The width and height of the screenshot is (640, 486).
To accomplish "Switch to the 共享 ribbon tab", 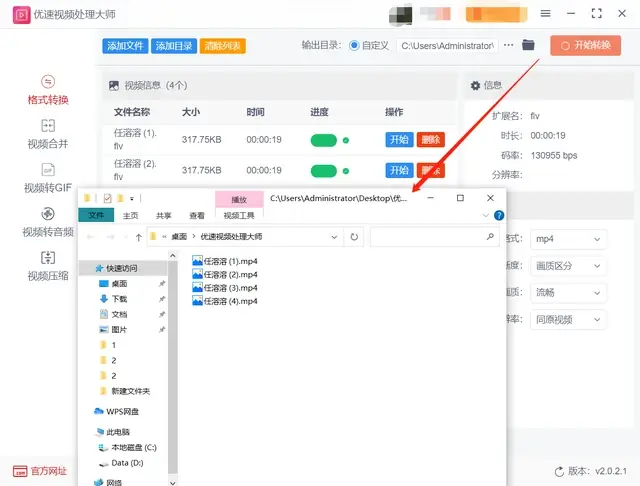I will click(x=164, y=215).
